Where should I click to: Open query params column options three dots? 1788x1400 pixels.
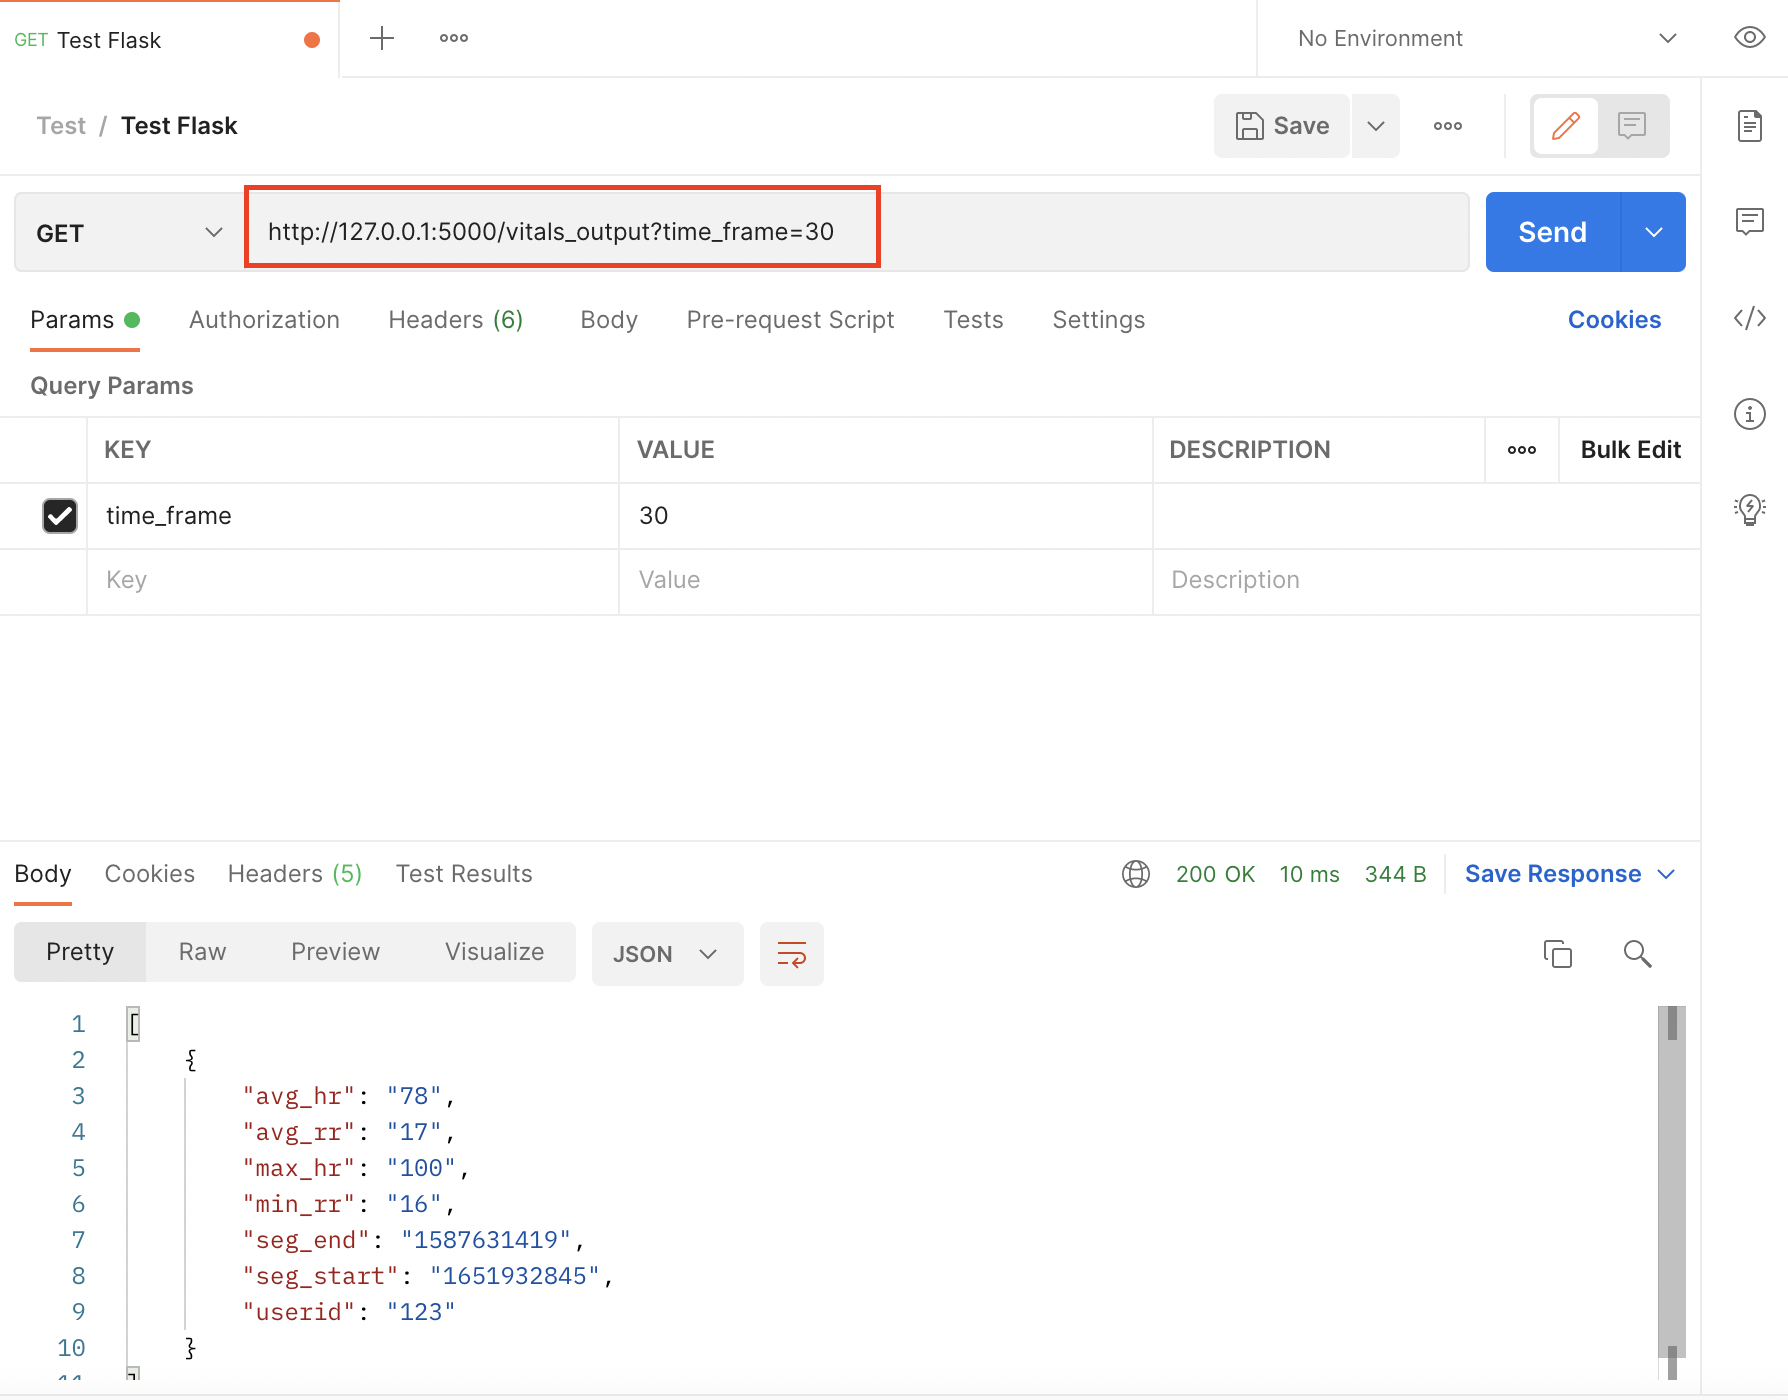1521,450
